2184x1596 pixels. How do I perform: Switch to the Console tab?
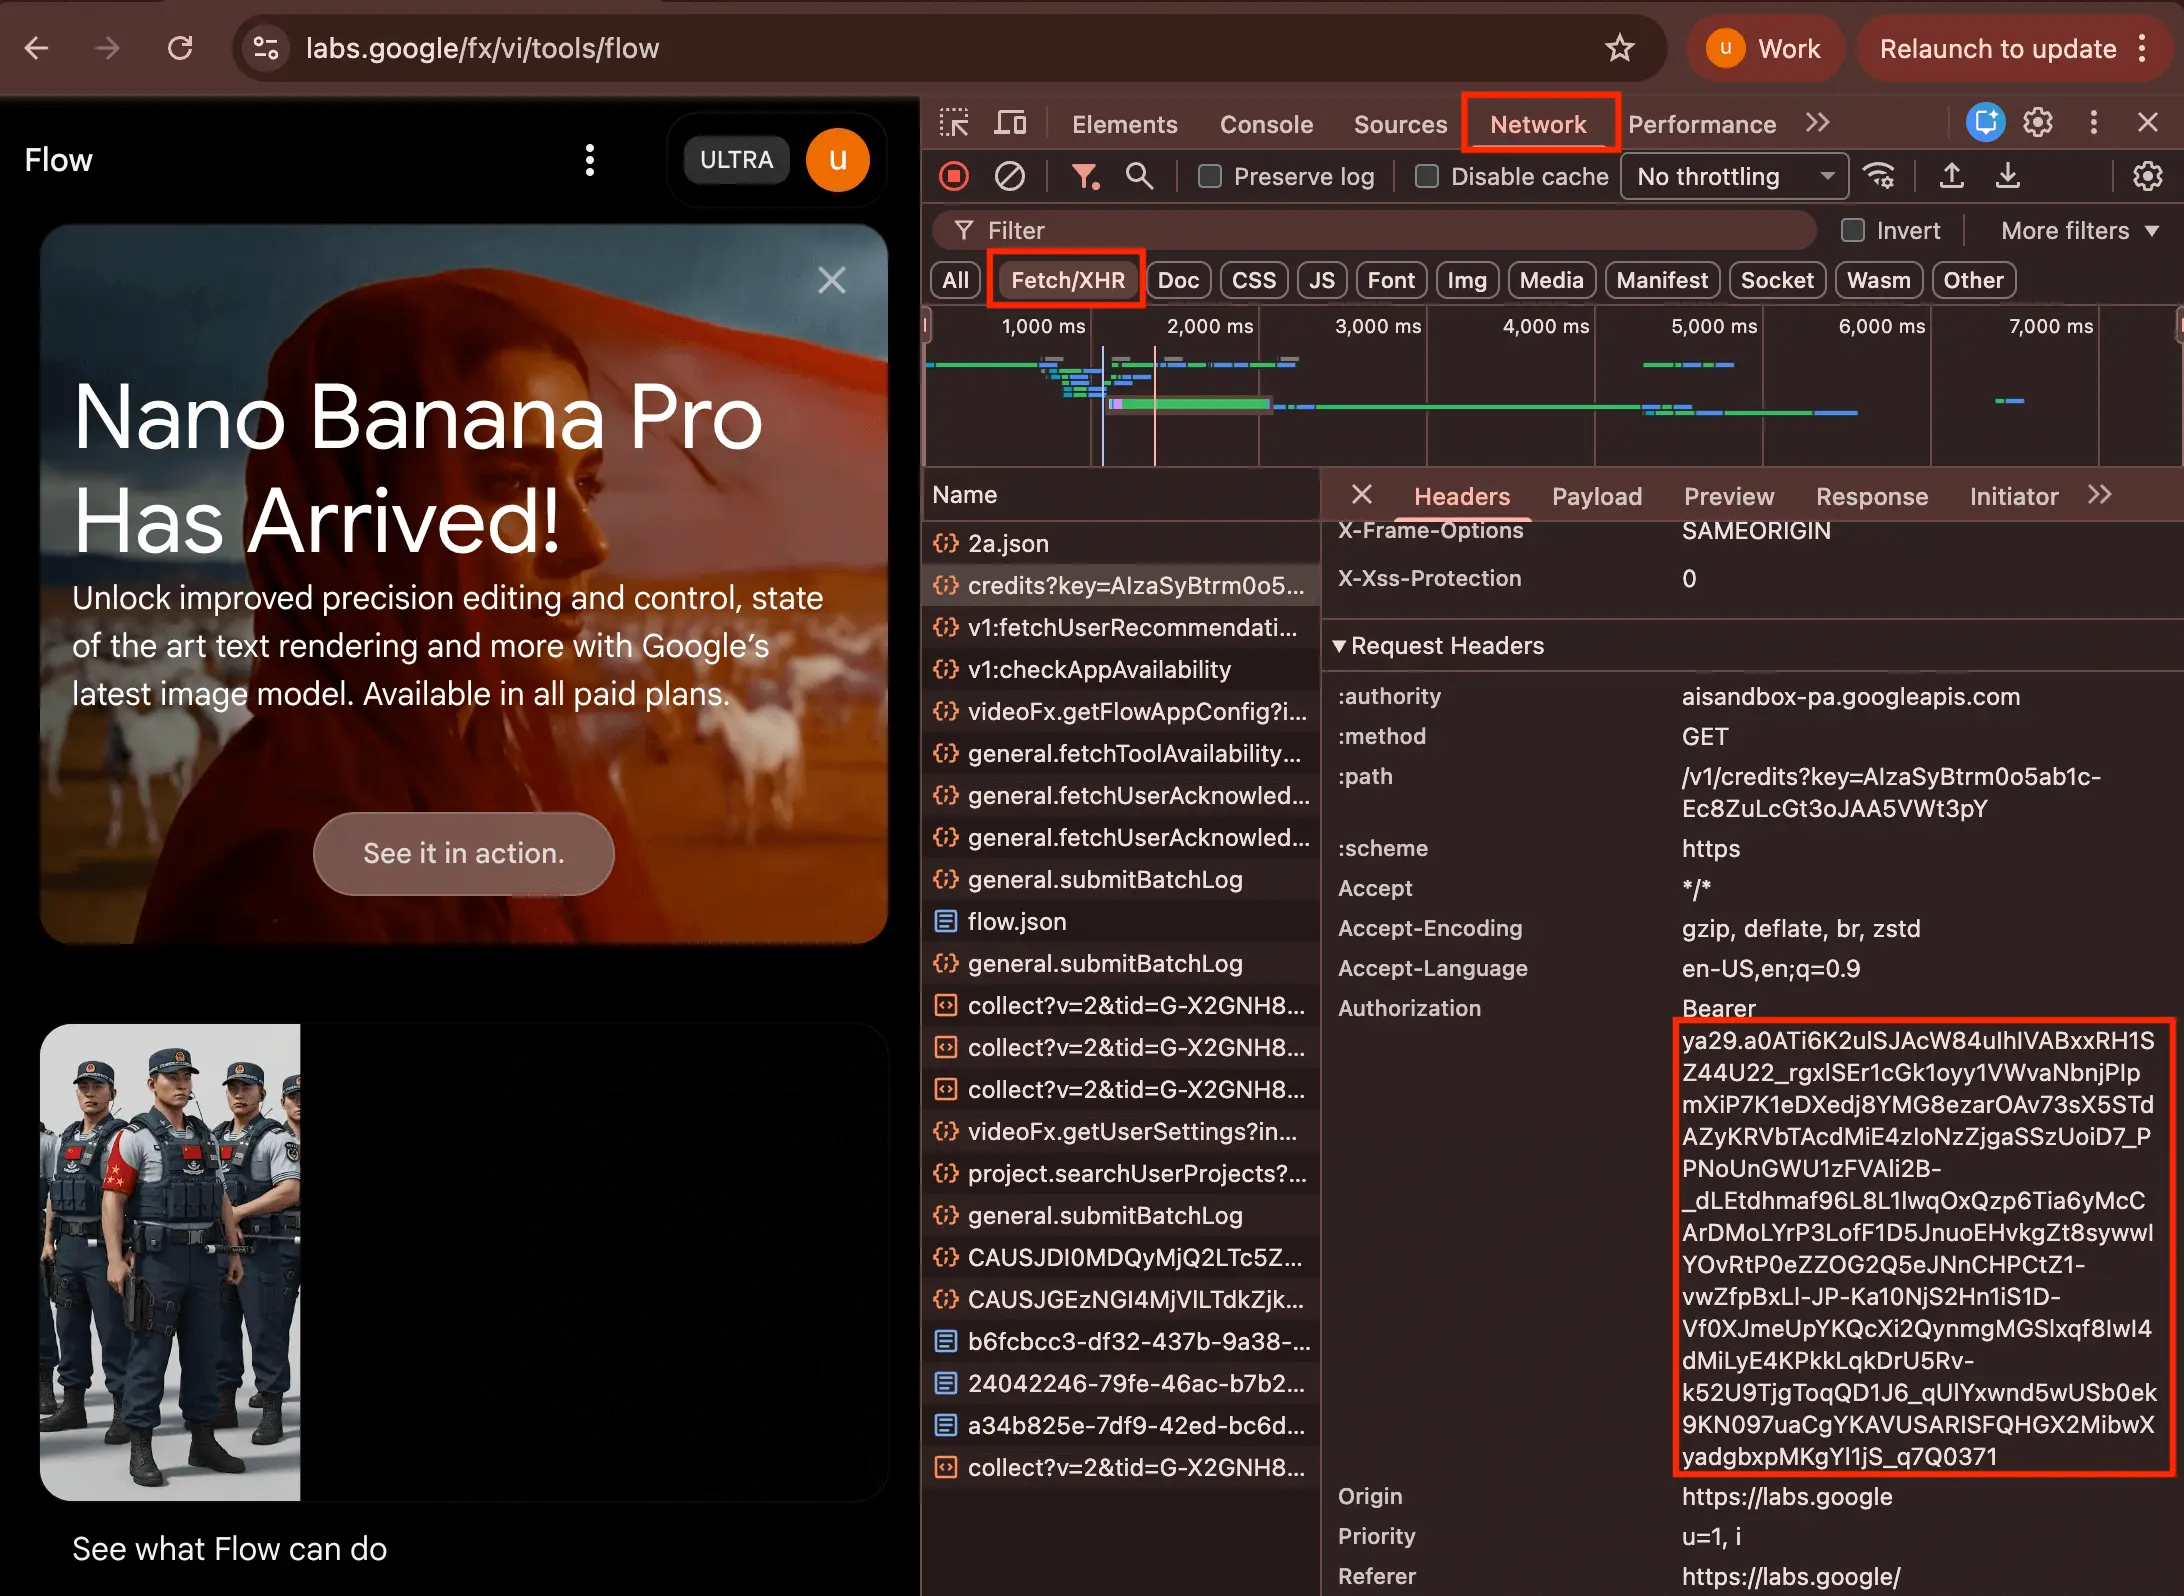pyautogui.click(x=1266, y=123)
